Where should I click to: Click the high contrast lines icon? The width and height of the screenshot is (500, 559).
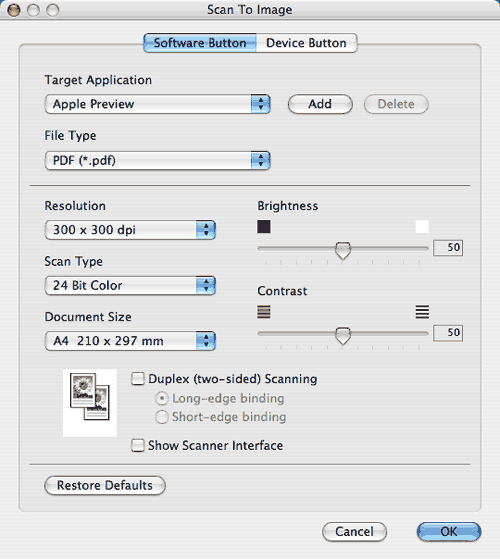point(422,312)
